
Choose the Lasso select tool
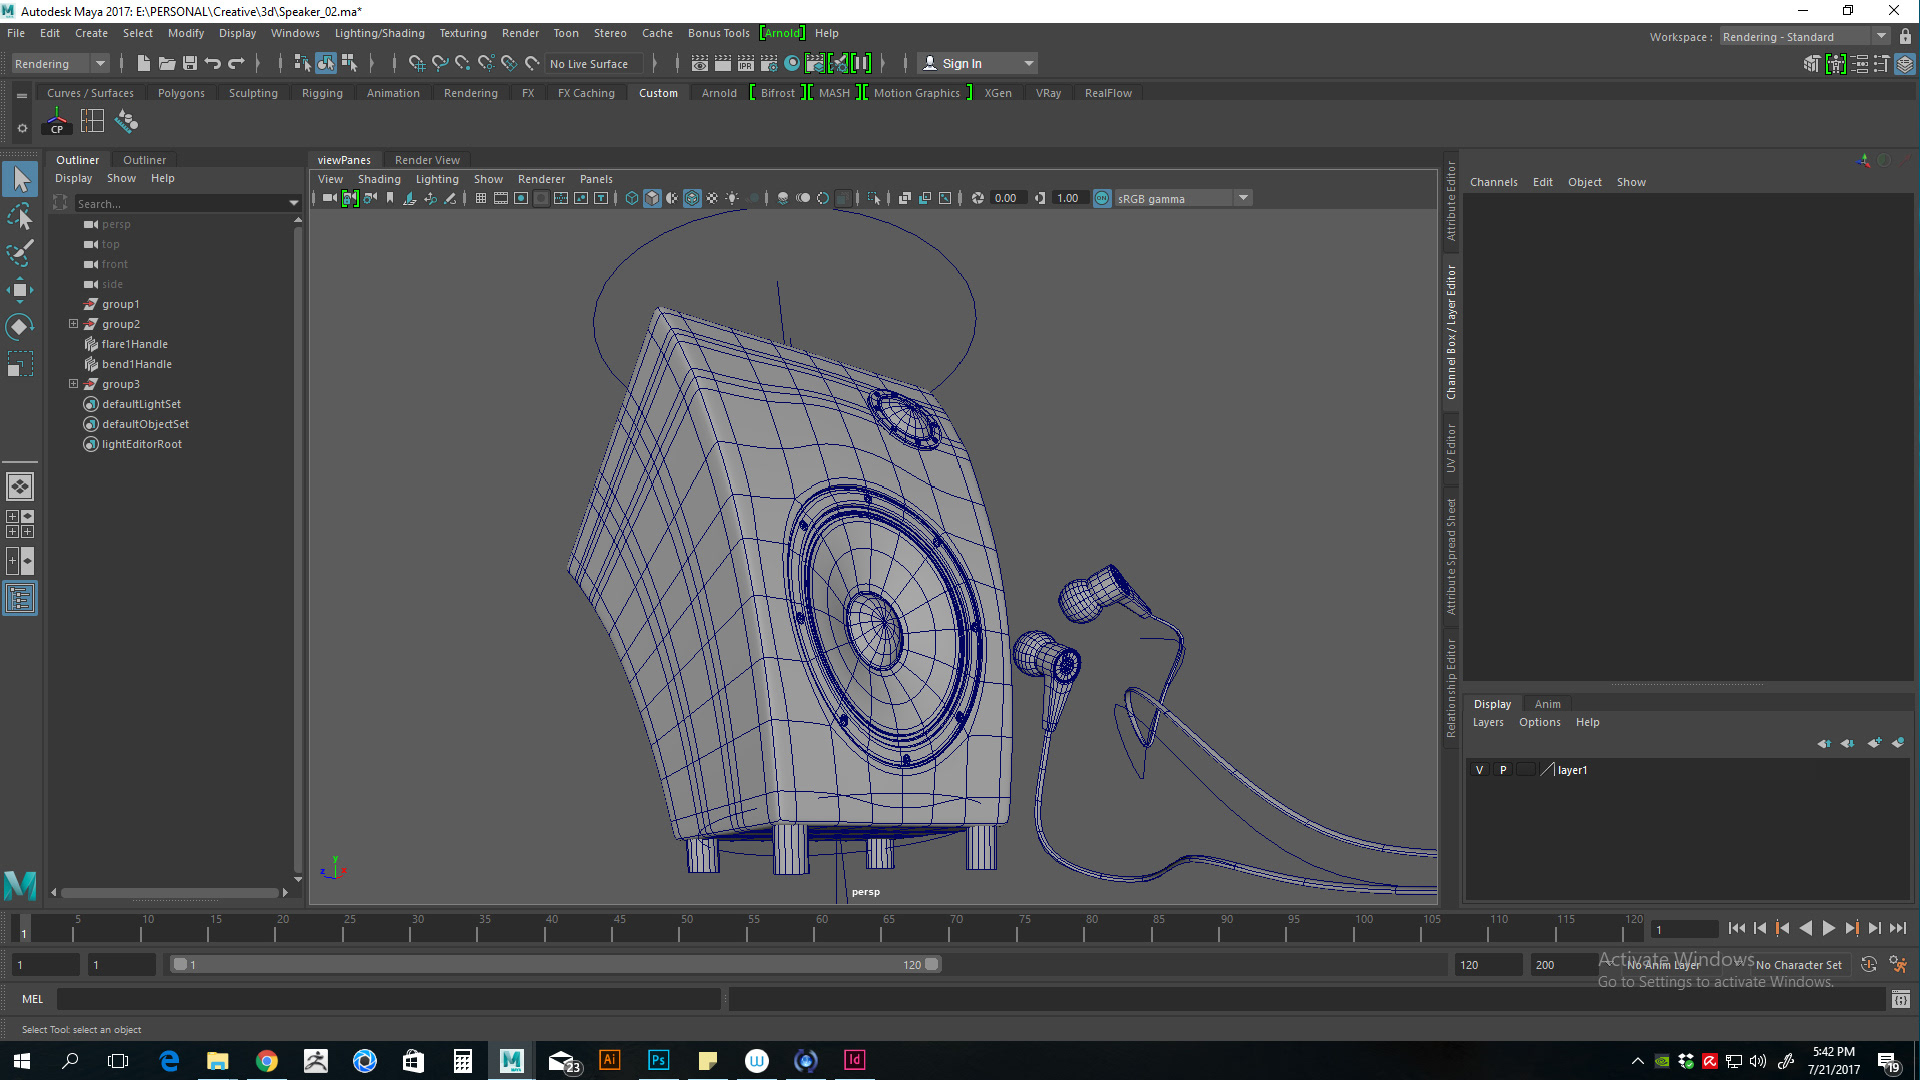(x=19, y=216)
